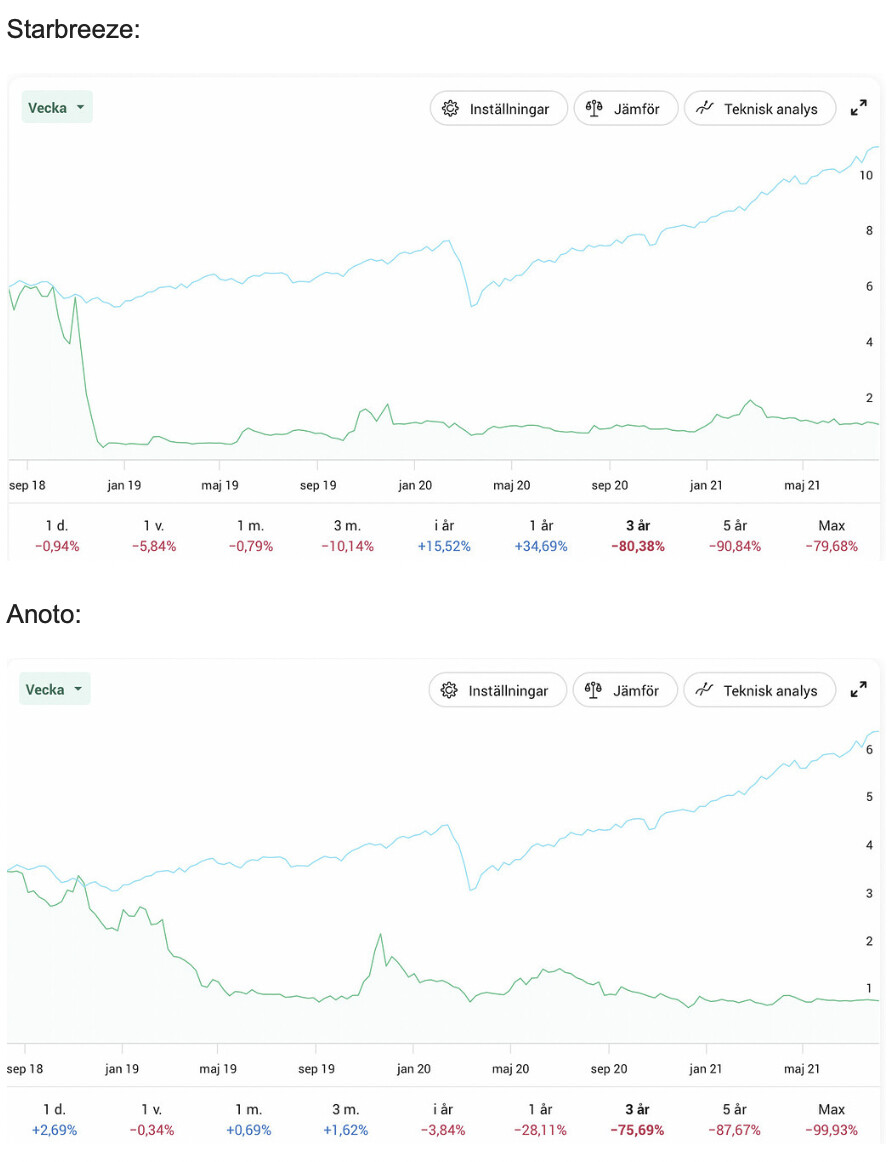Expand the Anoto chart to fullscreen
The width and height of the screenshot is (896, 1162).
pyautogui.click(x=858, y=690)
